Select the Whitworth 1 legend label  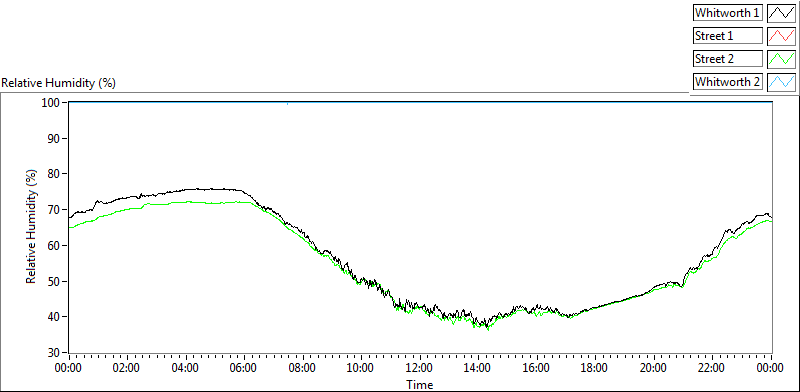pyautogui.click(x=728, y=13)
